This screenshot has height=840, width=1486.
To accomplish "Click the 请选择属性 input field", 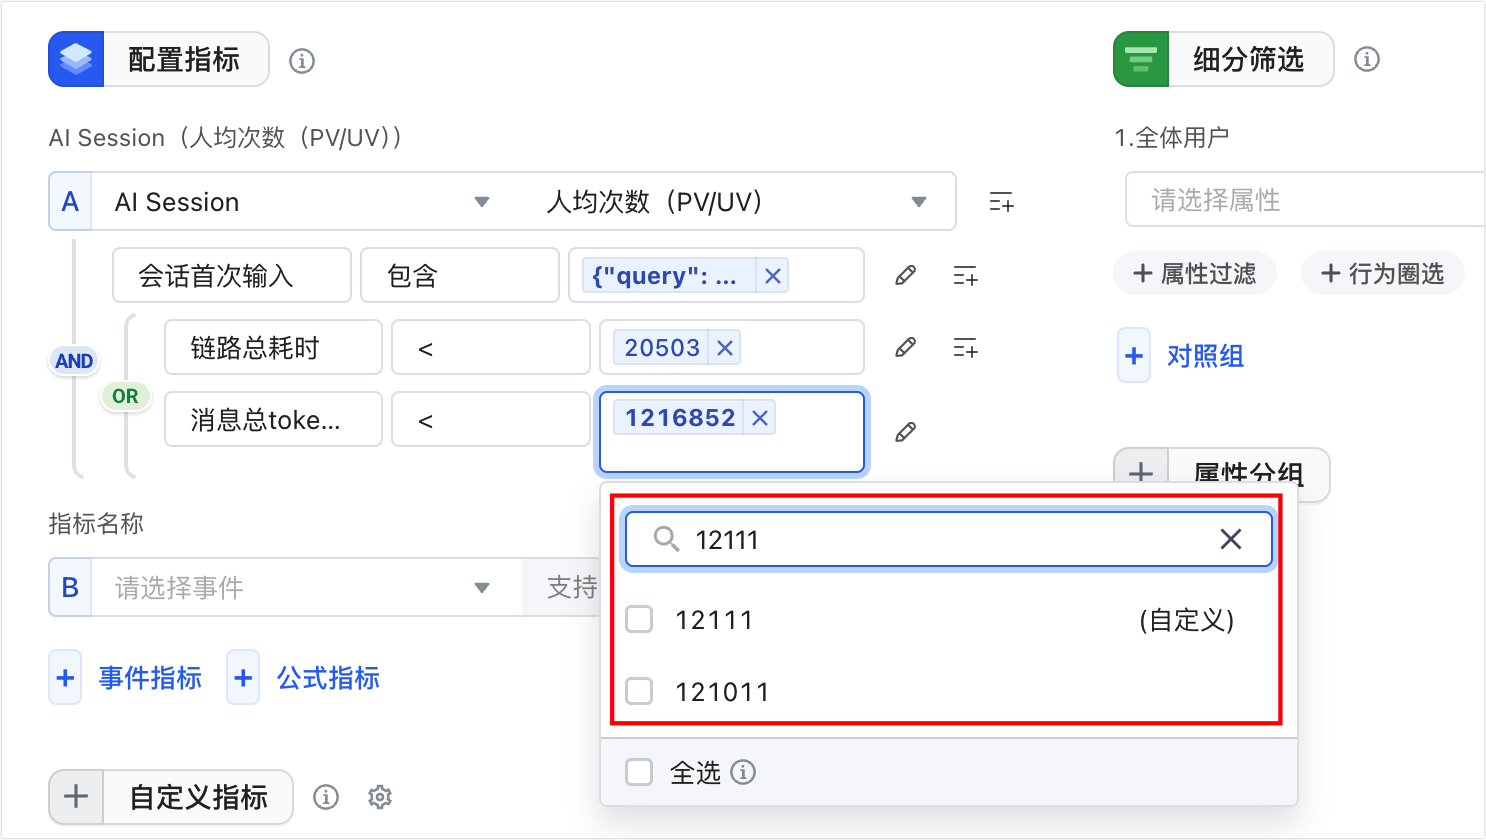I will [x=1305, y=200].
